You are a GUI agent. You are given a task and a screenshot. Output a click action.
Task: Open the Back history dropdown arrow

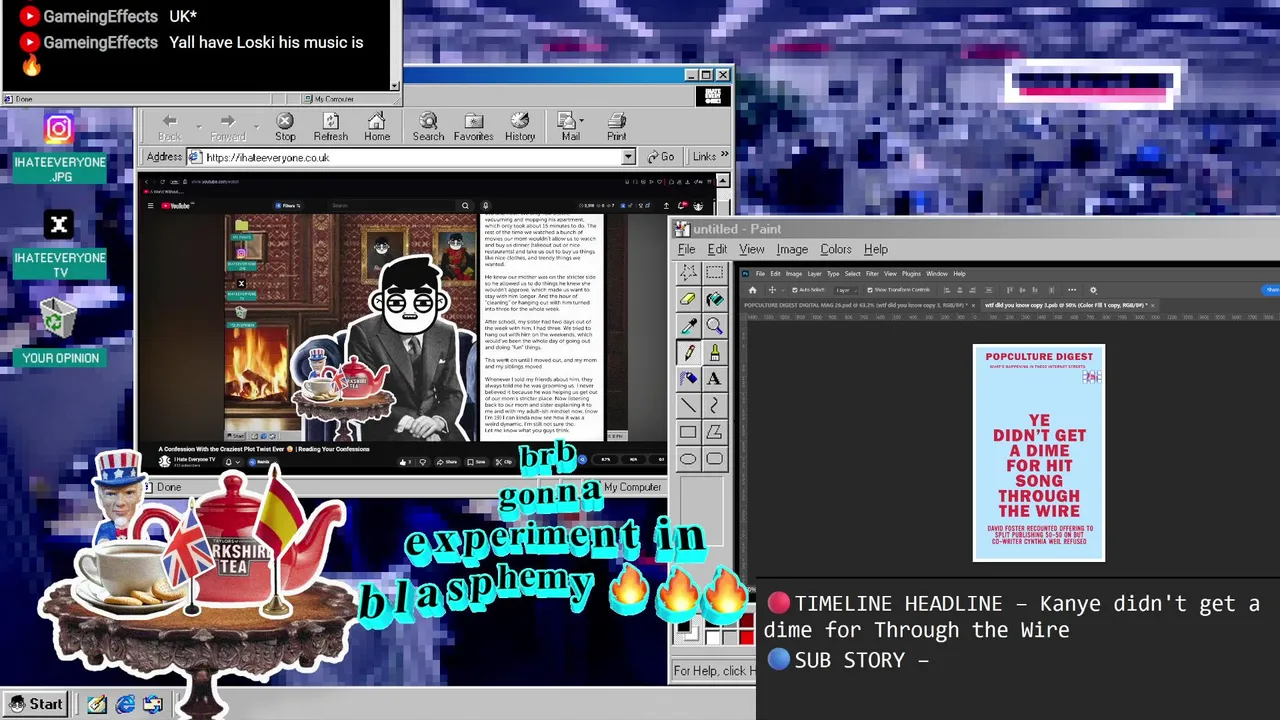pos(197,127)
